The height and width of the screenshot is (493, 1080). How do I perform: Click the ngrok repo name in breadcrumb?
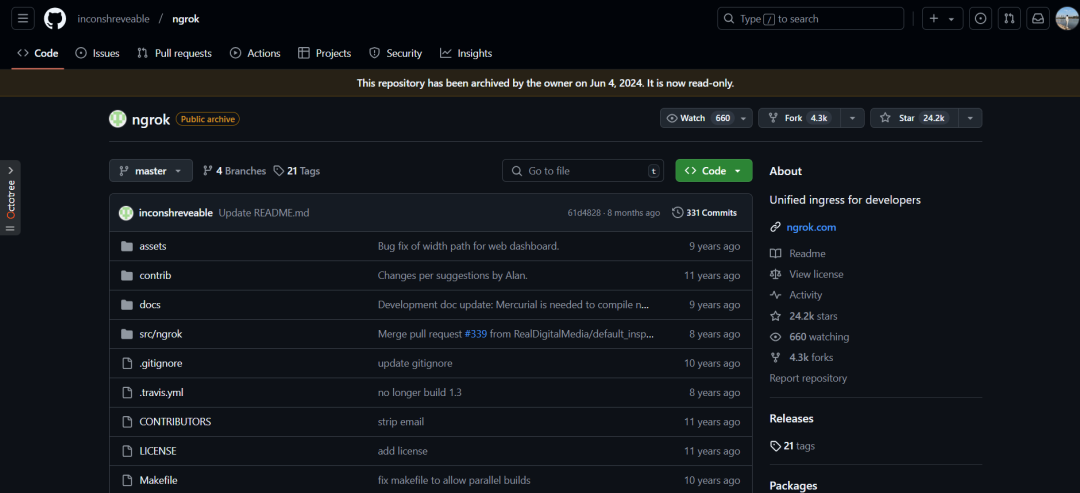tap(186, 19)
